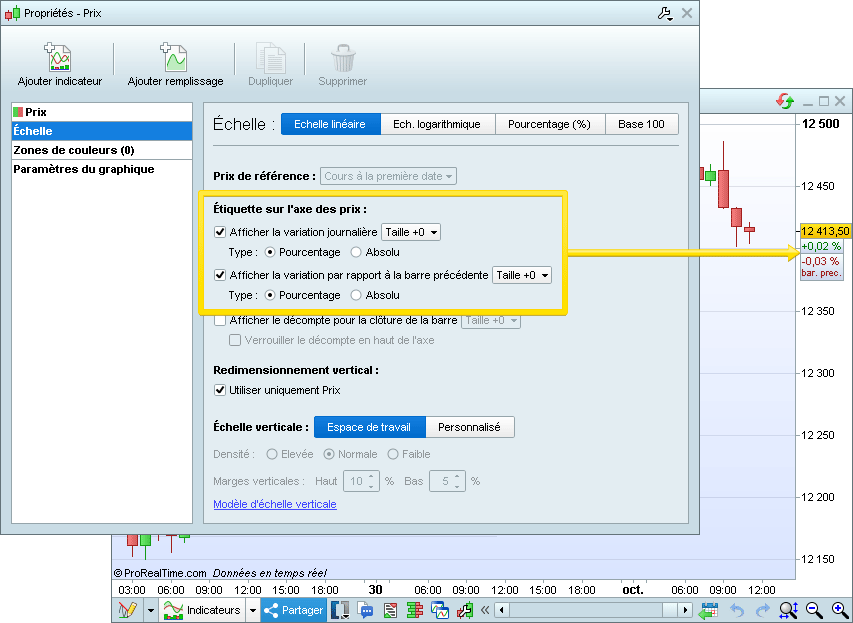This screenshot has height=623, width=853.
Task: Uncheck Afficher la variation journalière
Action: click(221, 232)
